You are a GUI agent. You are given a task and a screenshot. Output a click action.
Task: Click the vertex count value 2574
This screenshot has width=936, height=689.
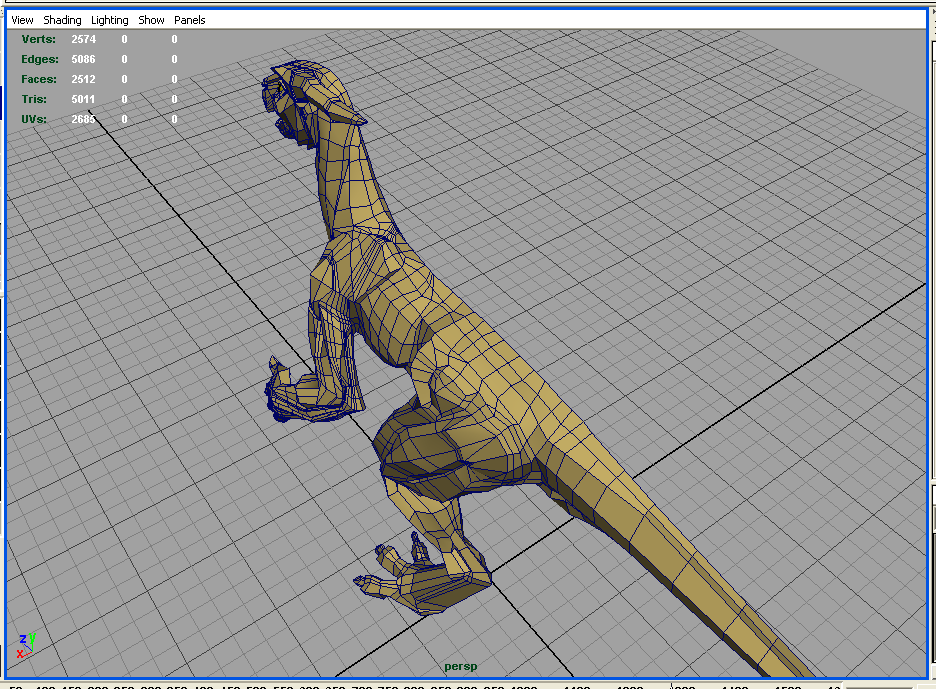[83, 39]
